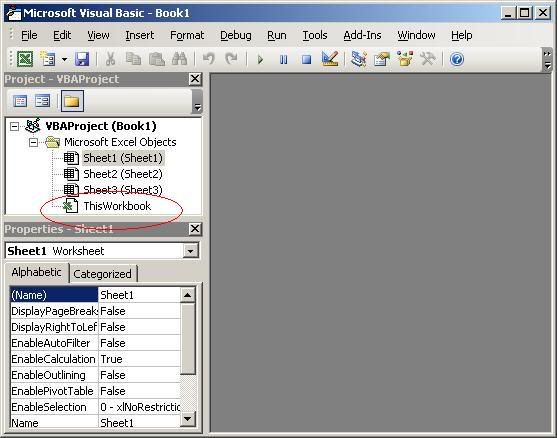Collapse the VBAProject (Book1) tree node
The image size is (557, 438).
14,126
